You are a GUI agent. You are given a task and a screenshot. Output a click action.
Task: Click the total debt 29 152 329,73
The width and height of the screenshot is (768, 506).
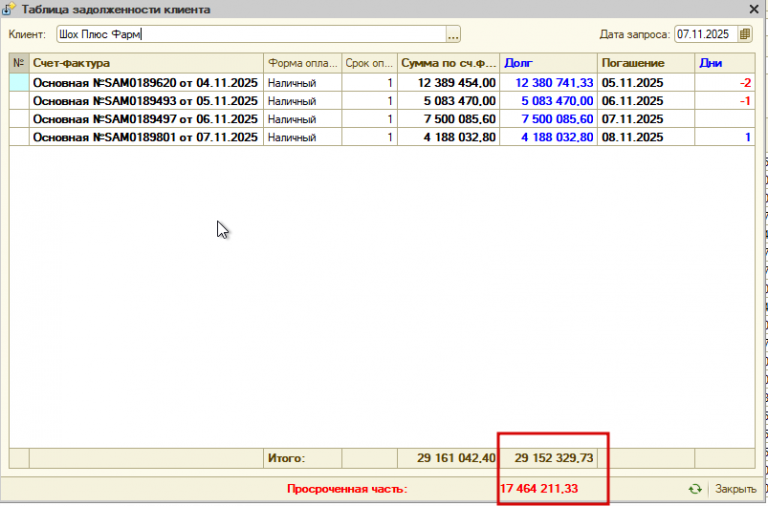[x=554, y=458]
